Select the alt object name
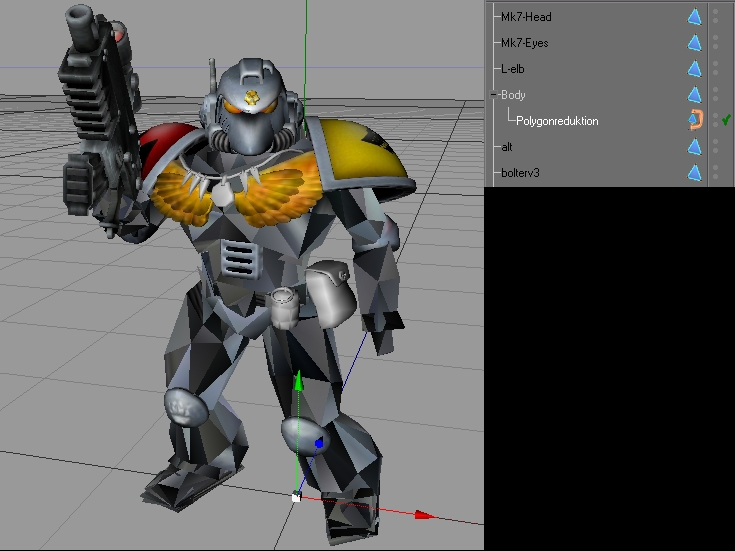The height and width of the screenshot is (551, 735). click(507, 147)
